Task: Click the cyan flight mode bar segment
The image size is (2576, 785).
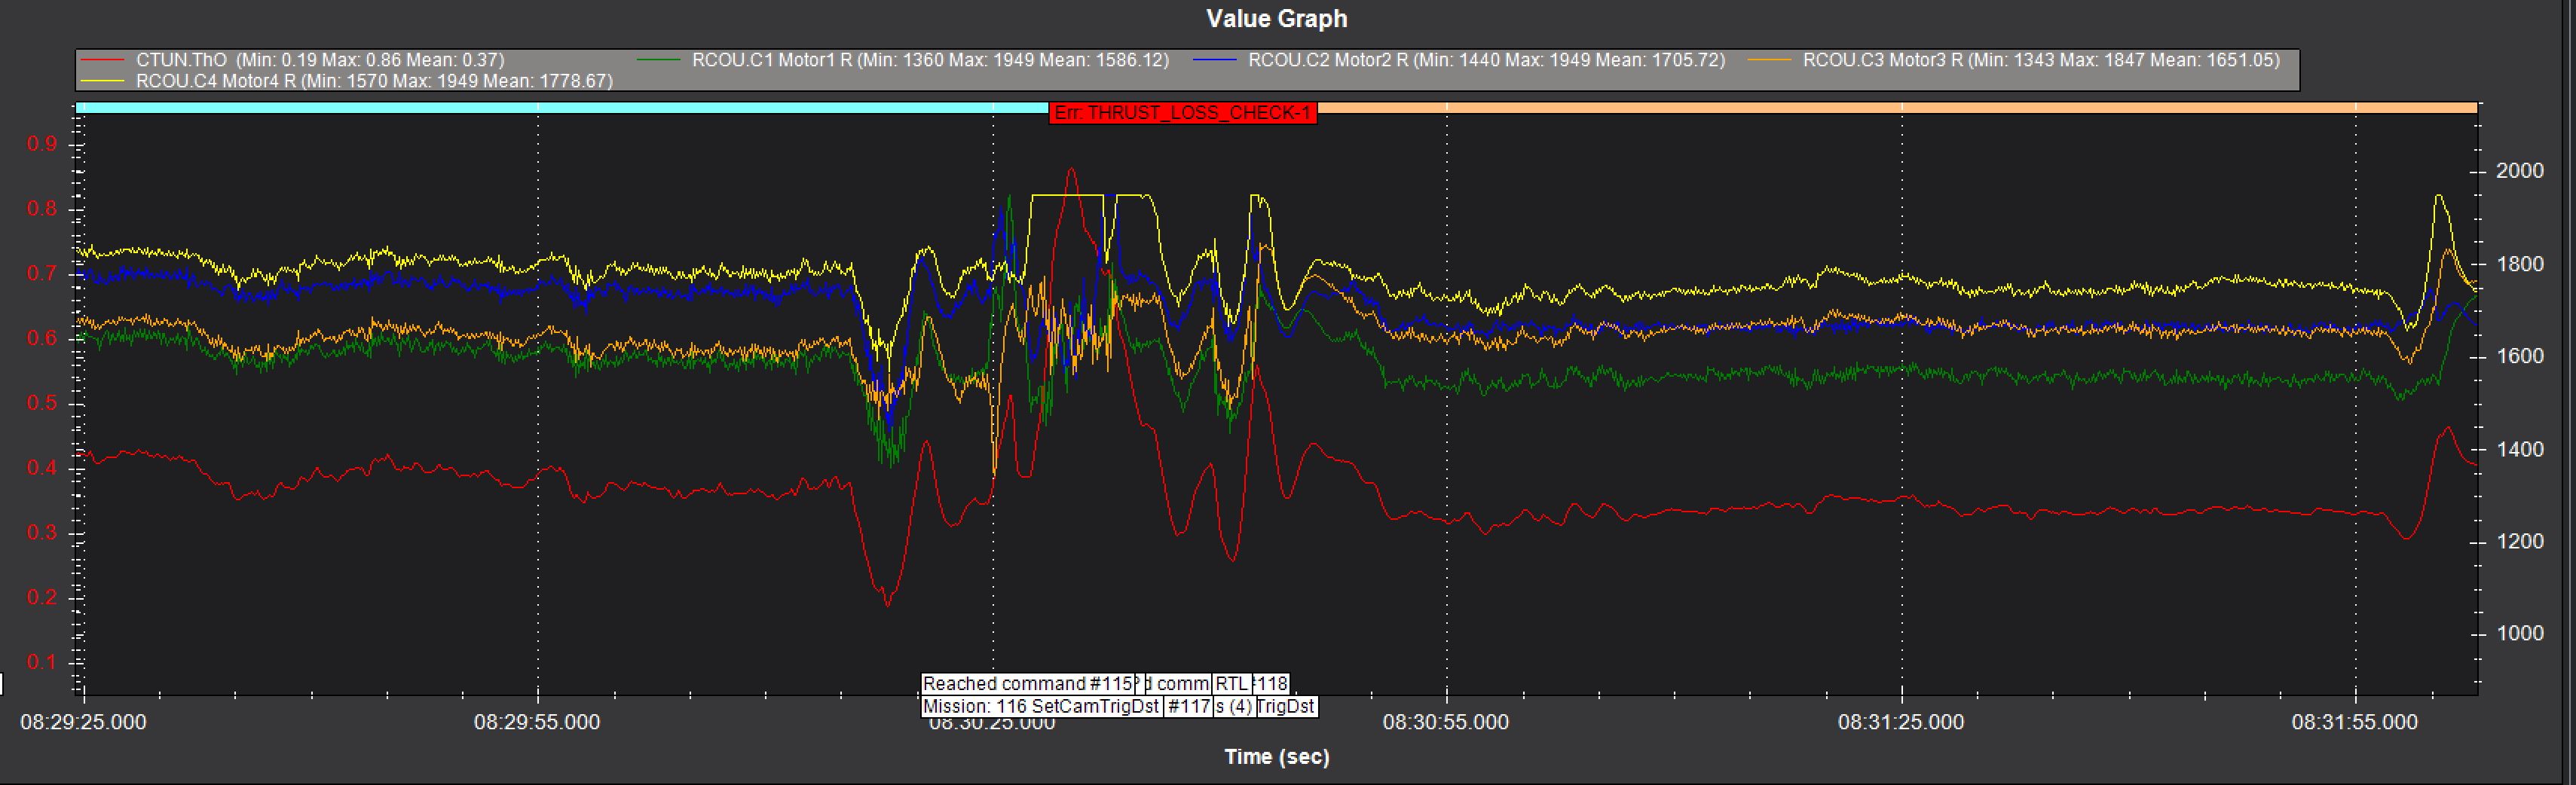Action: (x=562, y=108)
